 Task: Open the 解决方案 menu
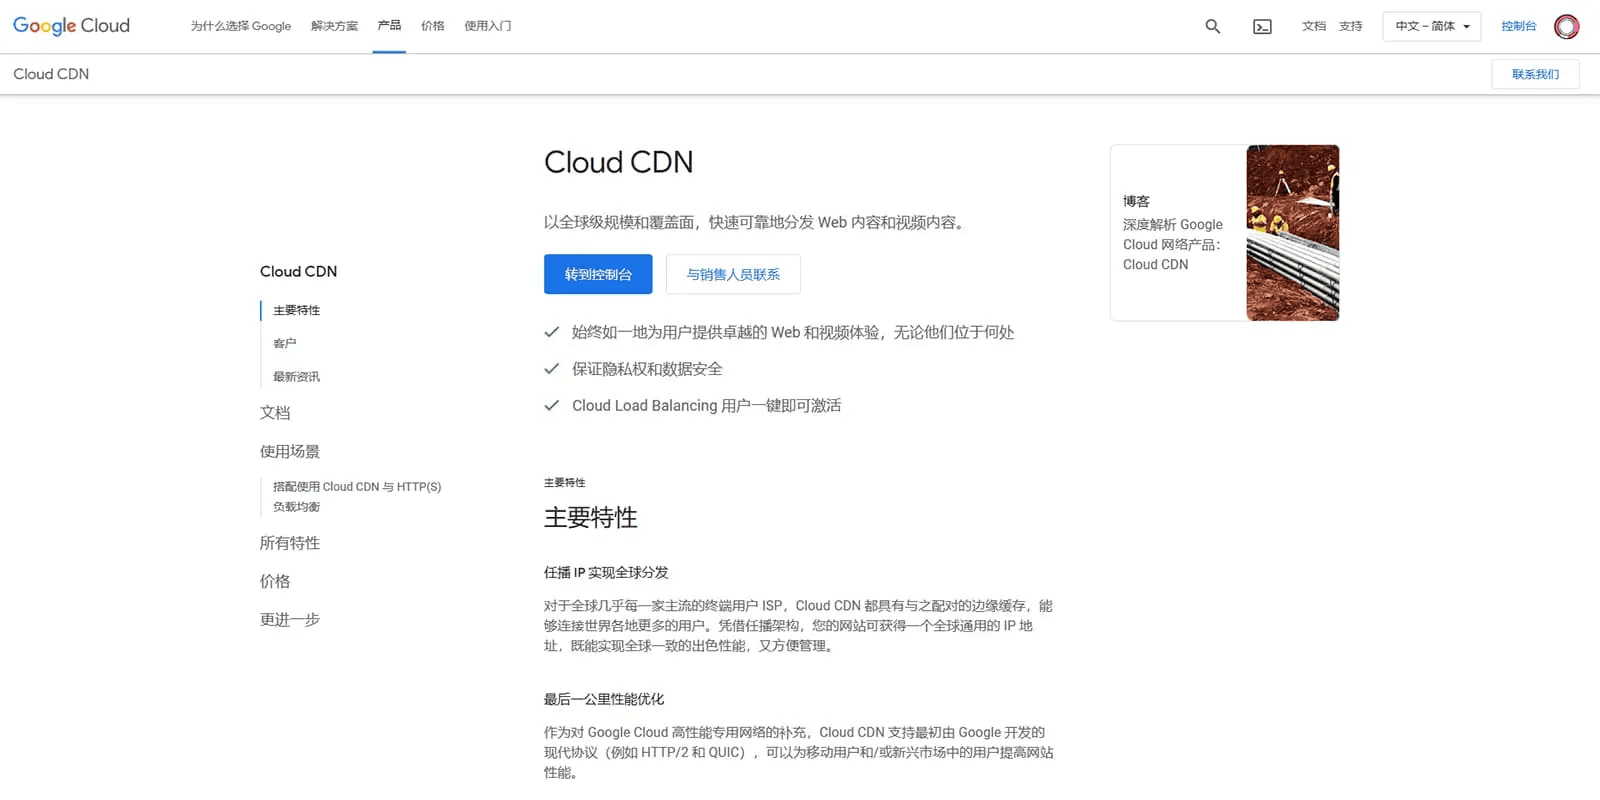tap(334, 26)
